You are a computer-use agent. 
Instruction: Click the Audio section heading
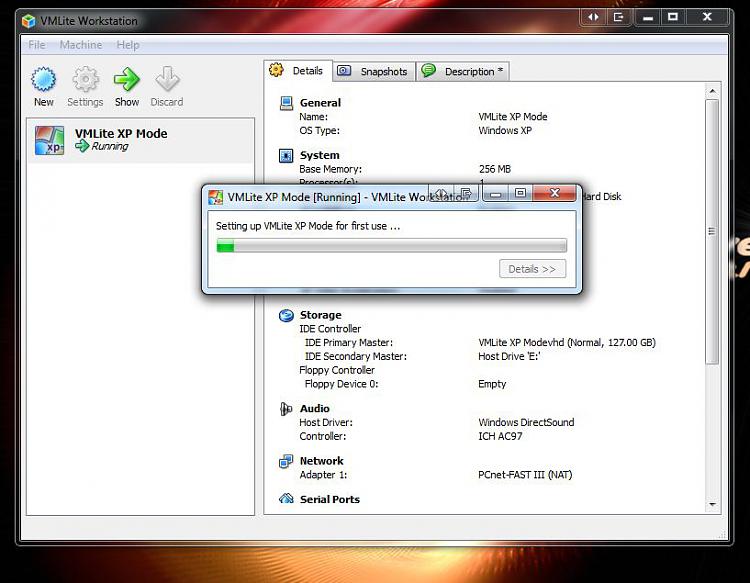(314, 409)
